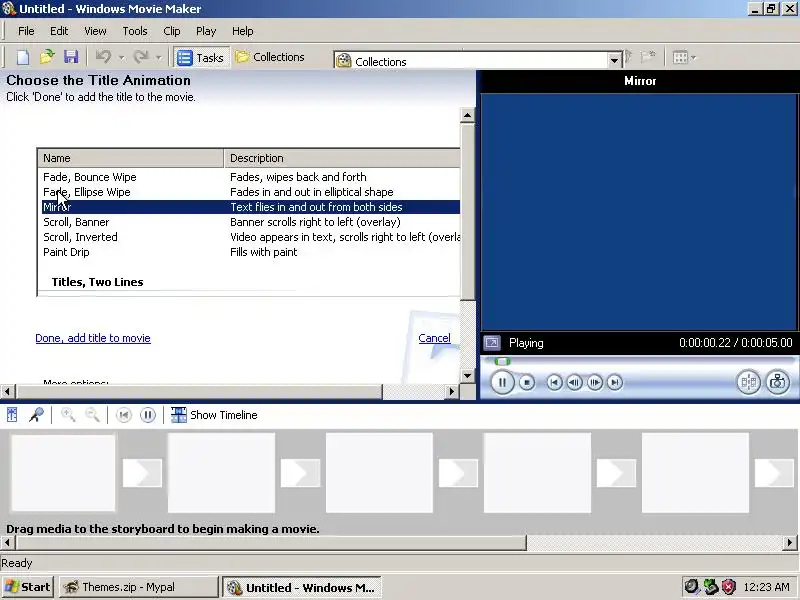Rewind the storyboard
Image resolution: width=800 pixels, height=600 pixels.
click(x=123, y=415)
